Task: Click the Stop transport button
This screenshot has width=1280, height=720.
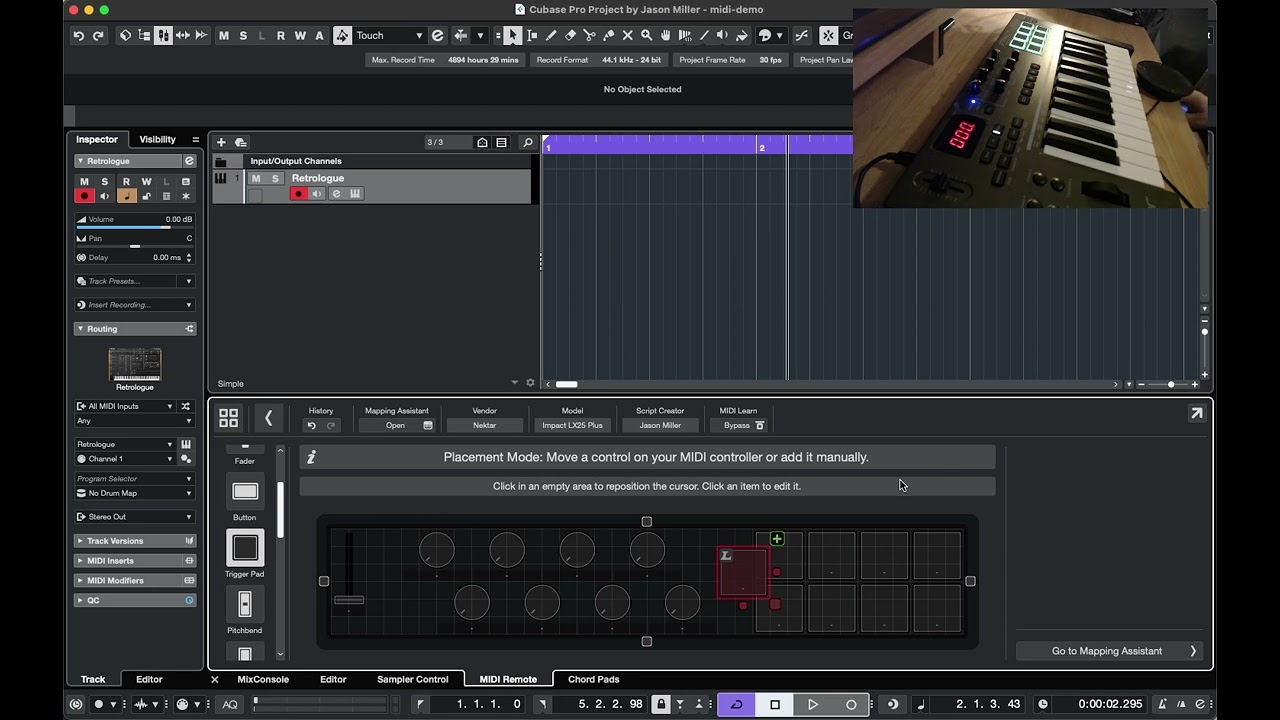Action: pos(775,704)
